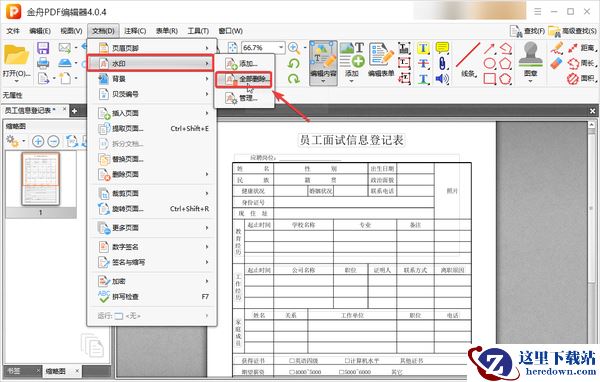The image size is (600, 382).
Task: Select Encrypt (加密) menu entry
Action: (152, 281)
